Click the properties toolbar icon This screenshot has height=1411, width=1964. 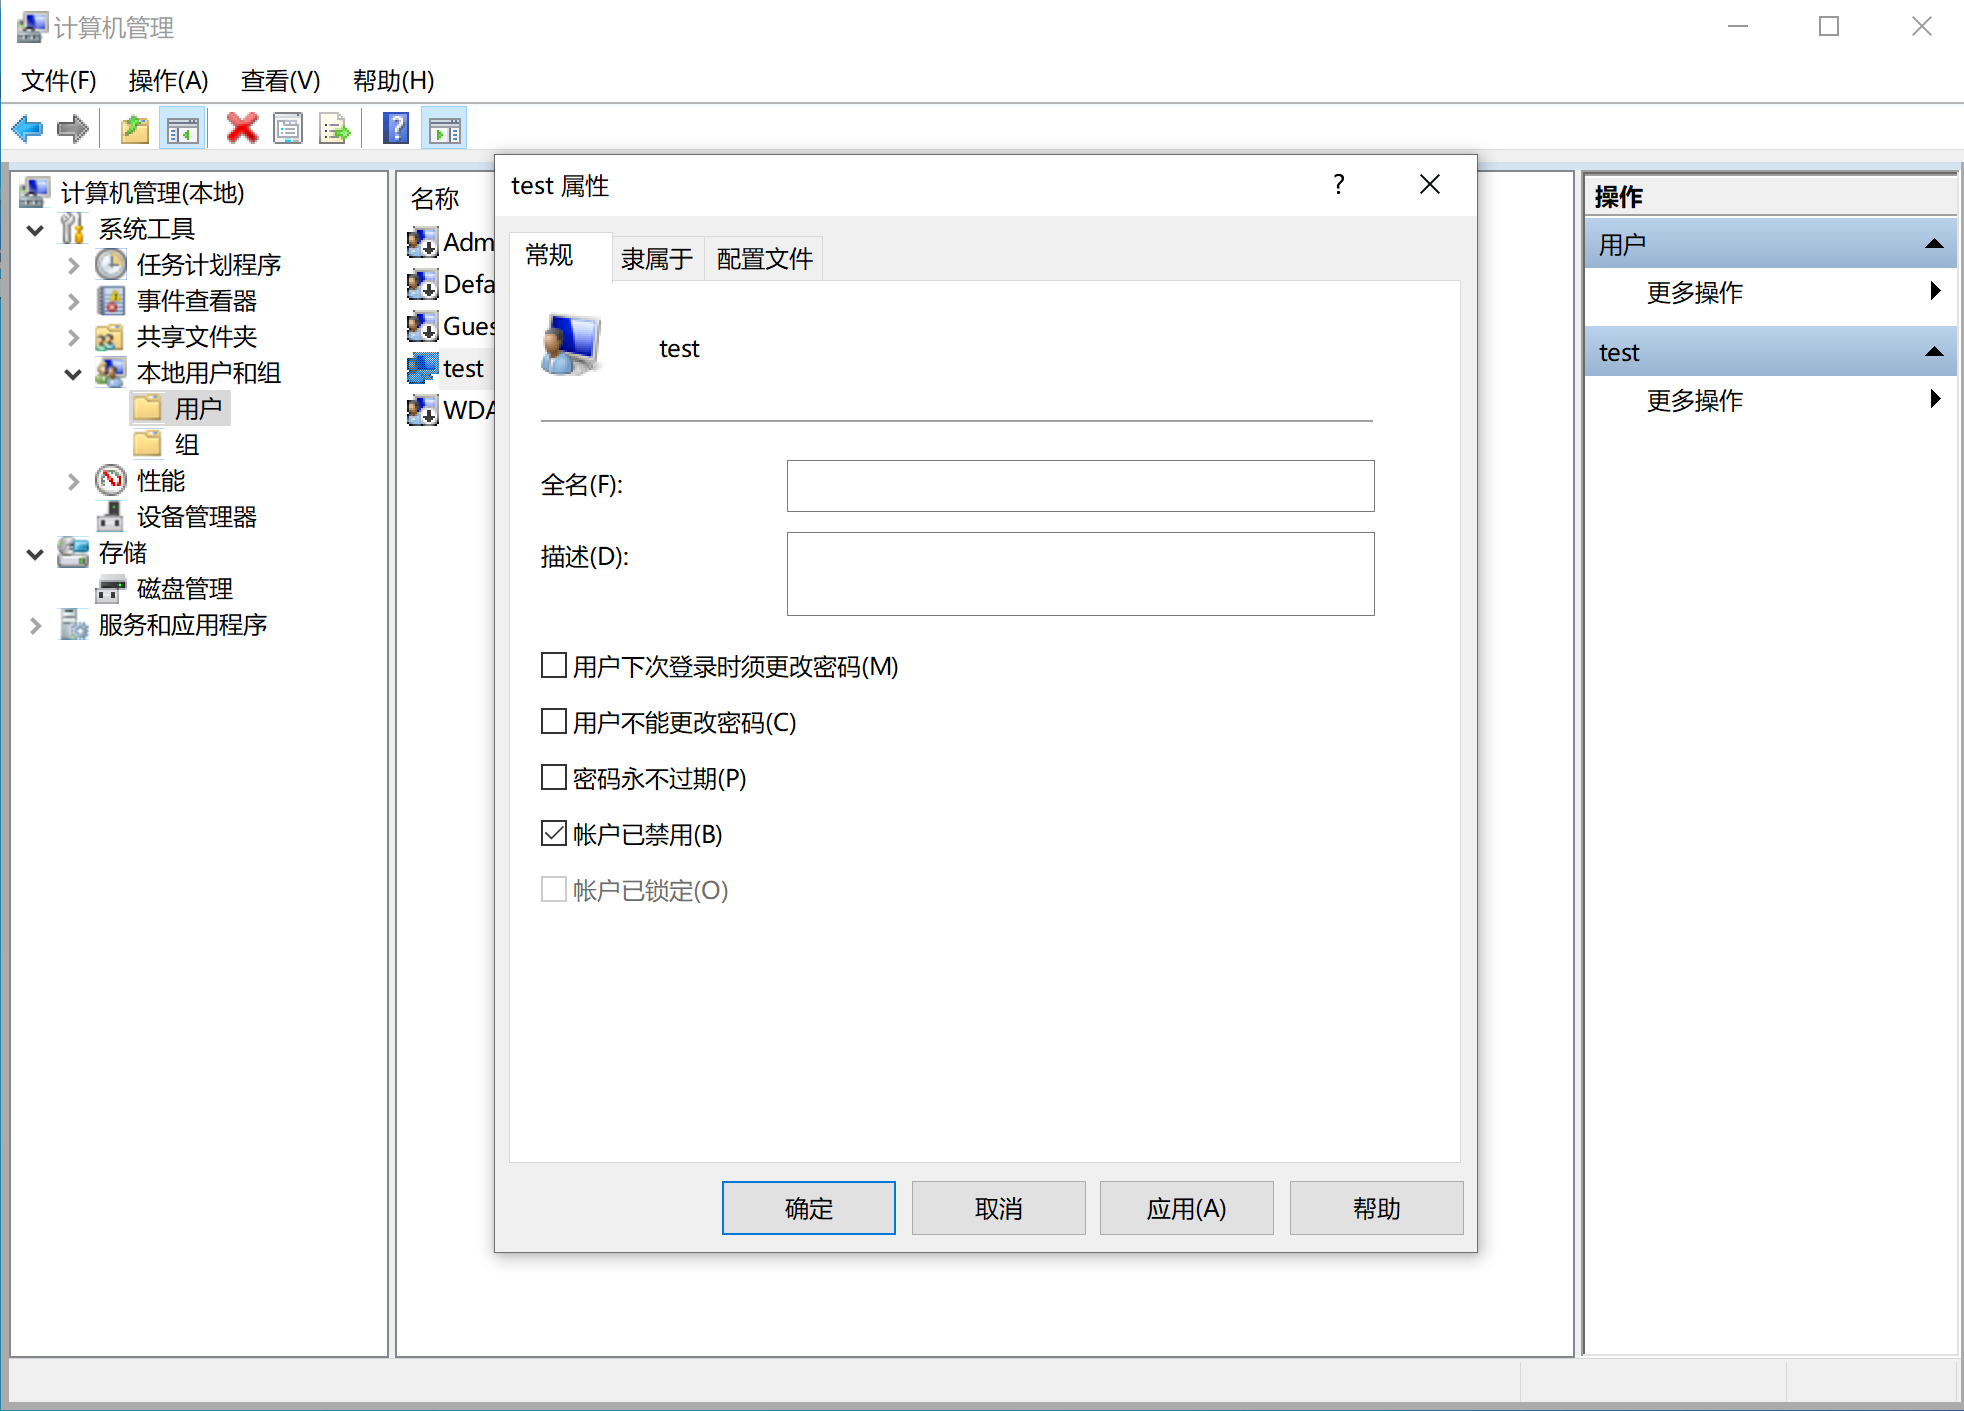288,129
